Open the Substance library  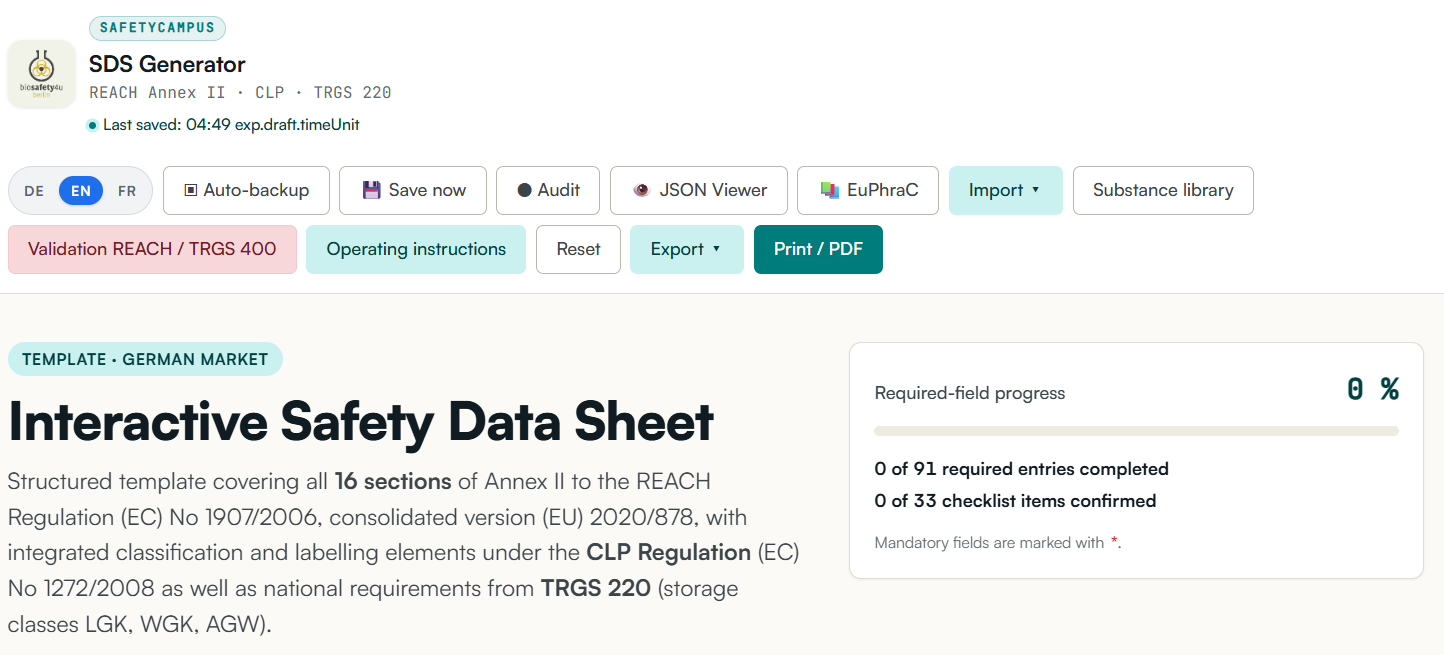(x=1163, y=190)
